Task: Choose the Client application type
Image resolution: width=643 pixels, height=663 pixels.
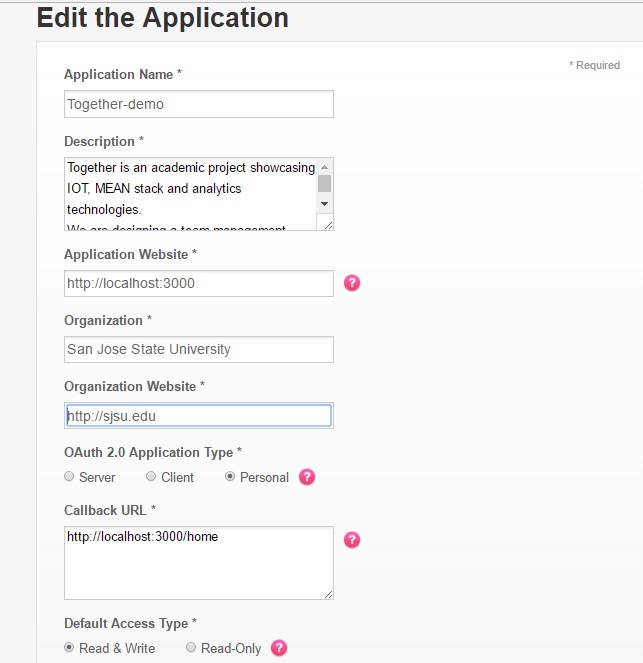Action: pyautogui.click(x=151, y=477)
